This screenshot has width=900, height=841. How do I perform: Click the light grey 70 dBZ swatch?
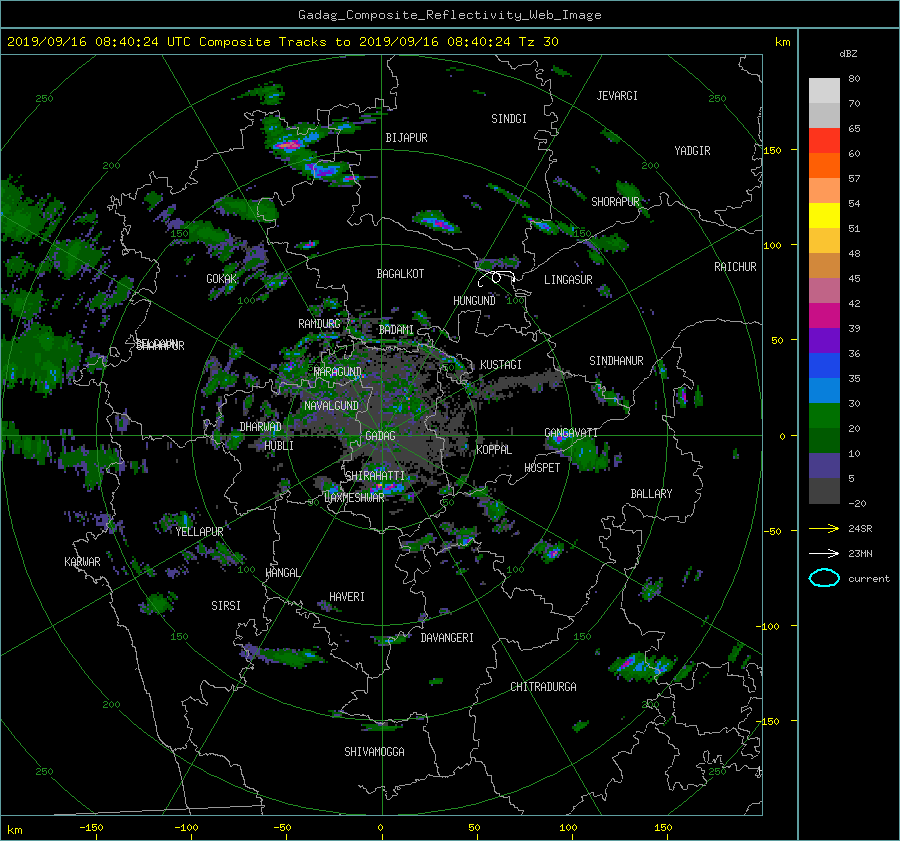coord(824,115)
